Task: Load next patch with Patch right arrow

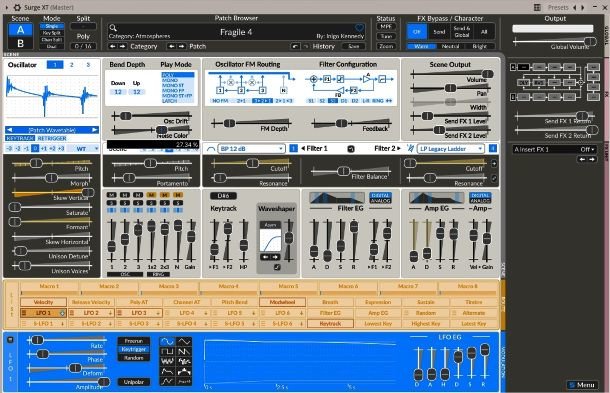Action: pyautogui.click(x=181, y=46)
